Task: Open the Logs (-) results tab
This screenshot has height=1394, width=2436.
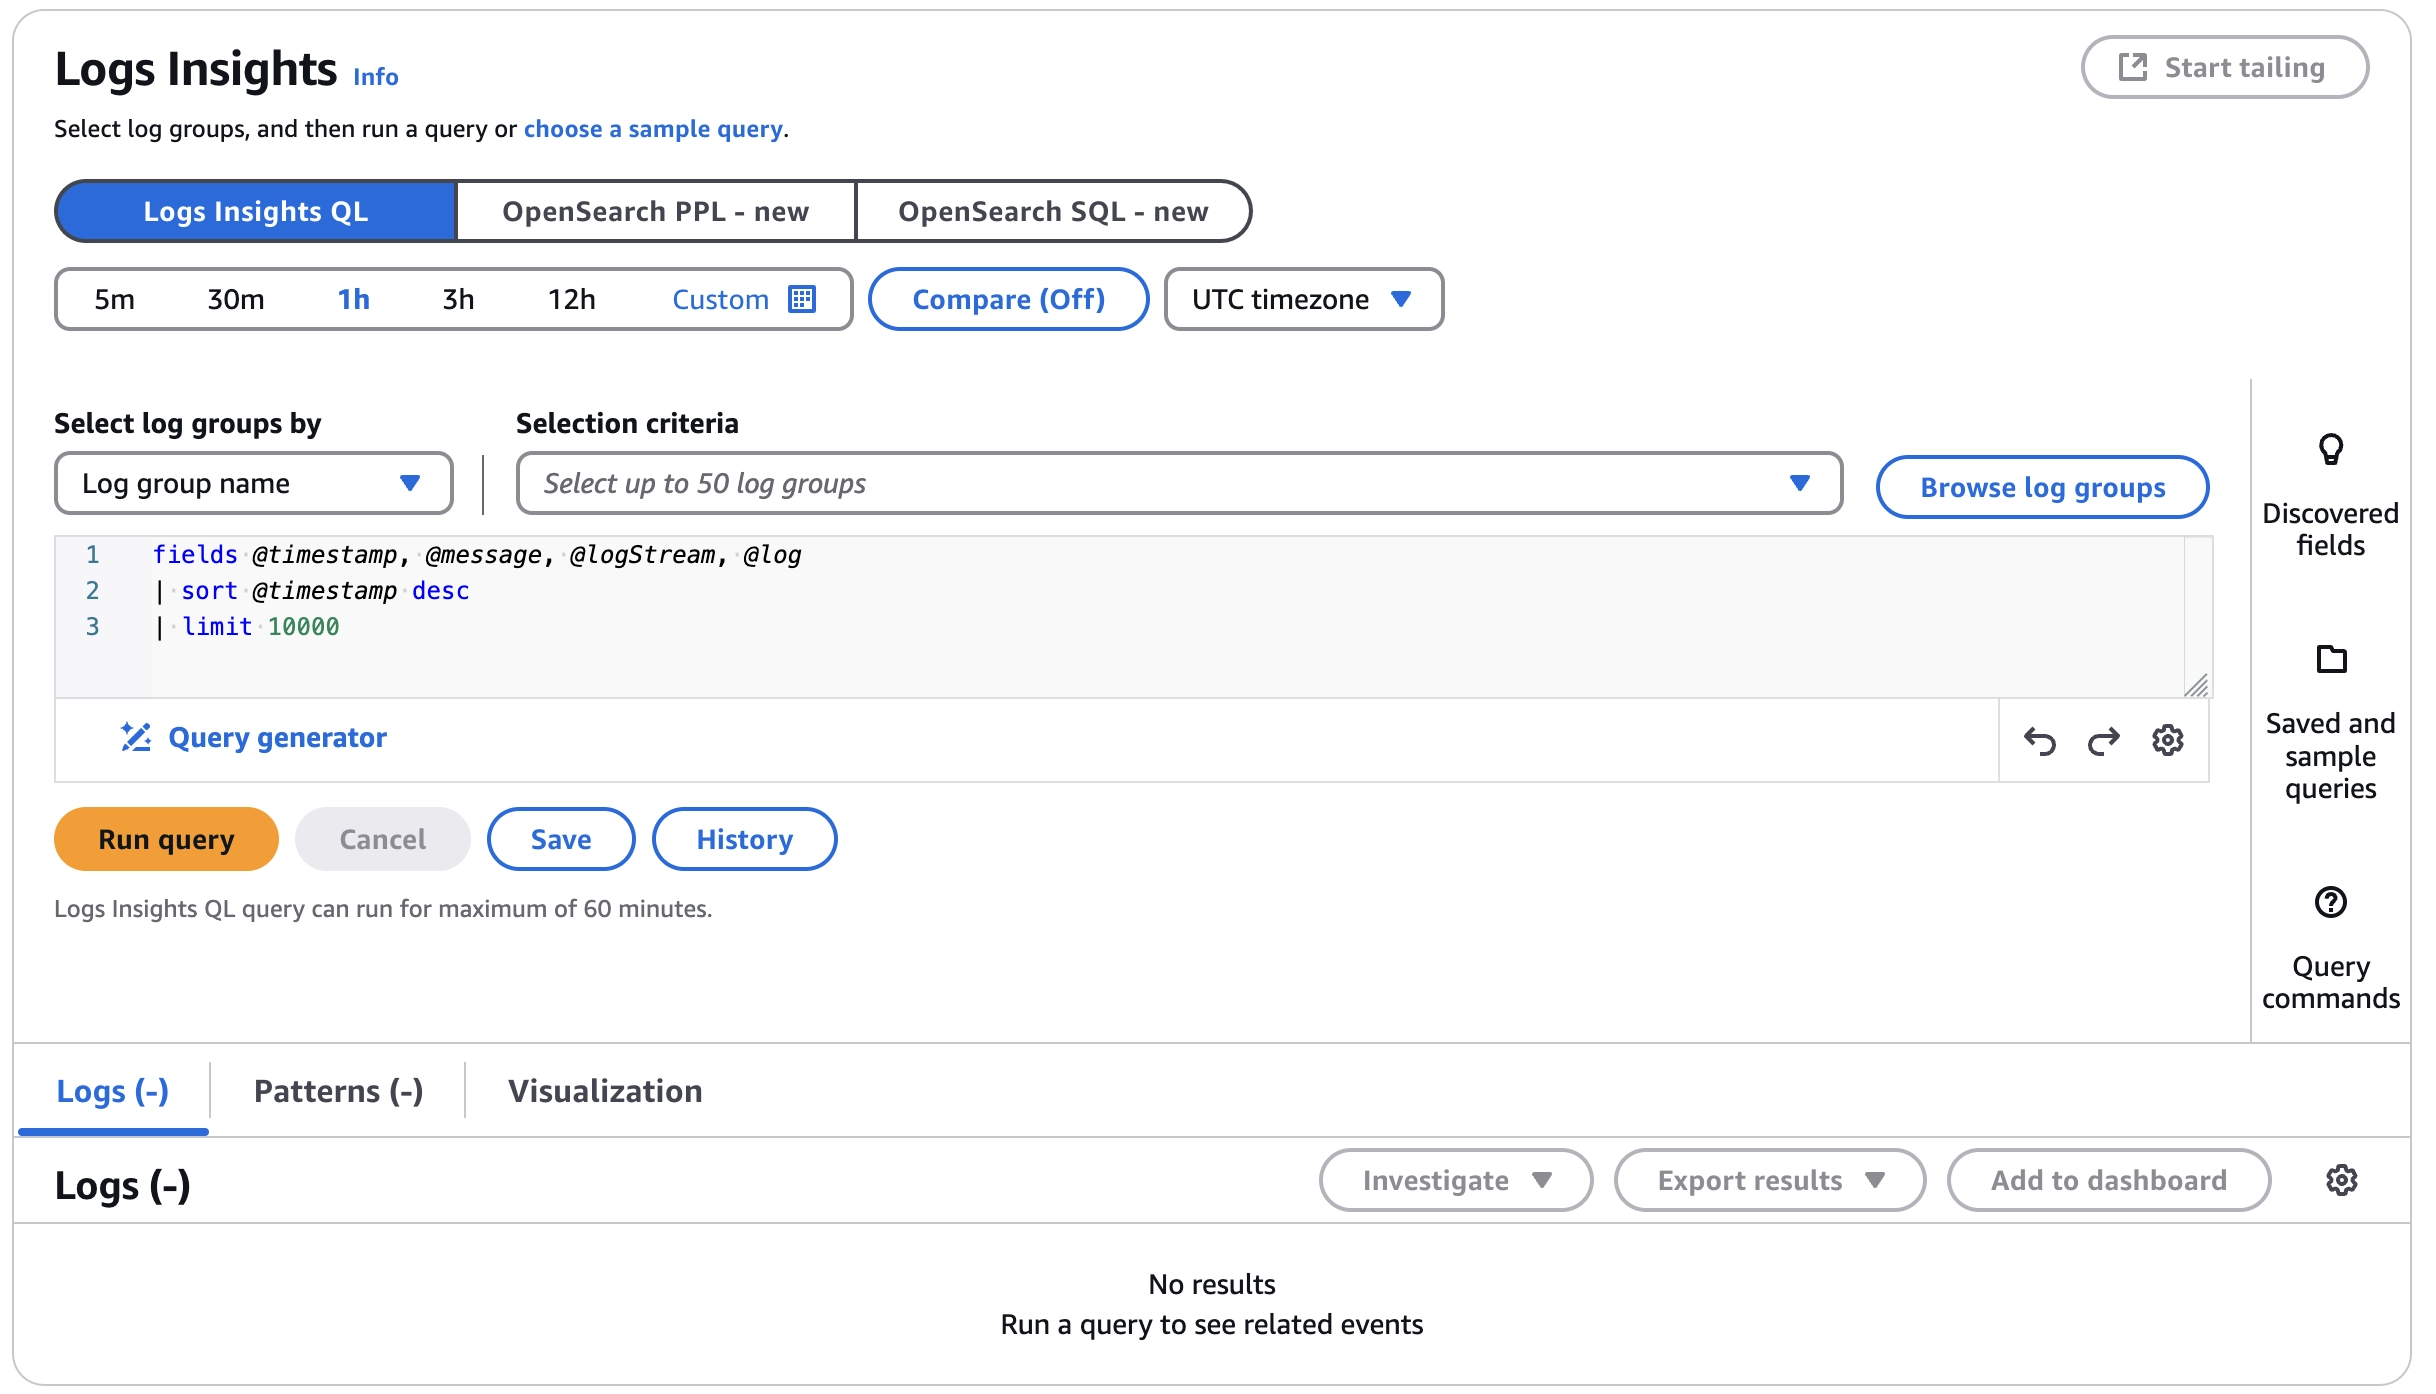Action: [112, 1090]
